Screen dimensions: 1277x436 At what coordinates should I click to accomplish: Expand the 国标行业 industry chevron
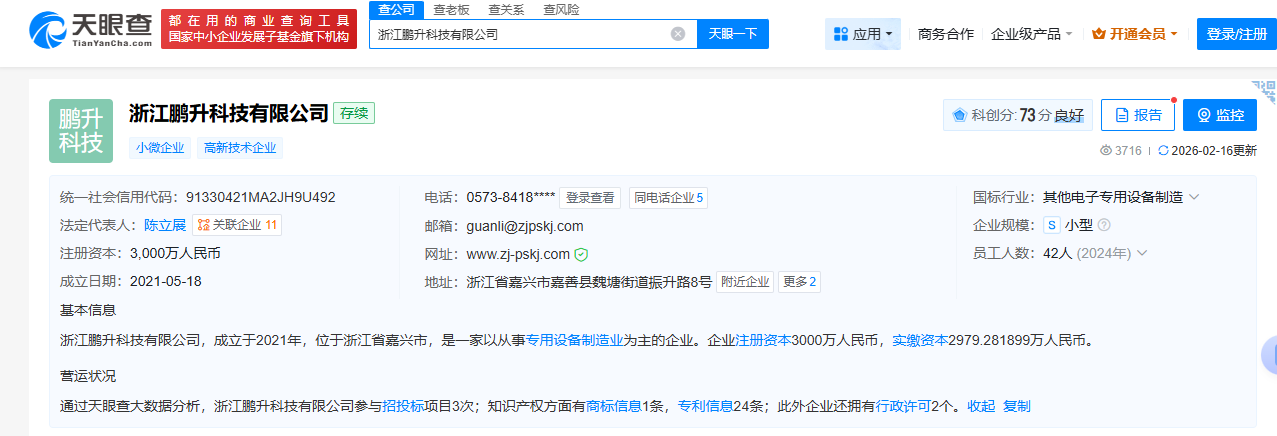1194,198
